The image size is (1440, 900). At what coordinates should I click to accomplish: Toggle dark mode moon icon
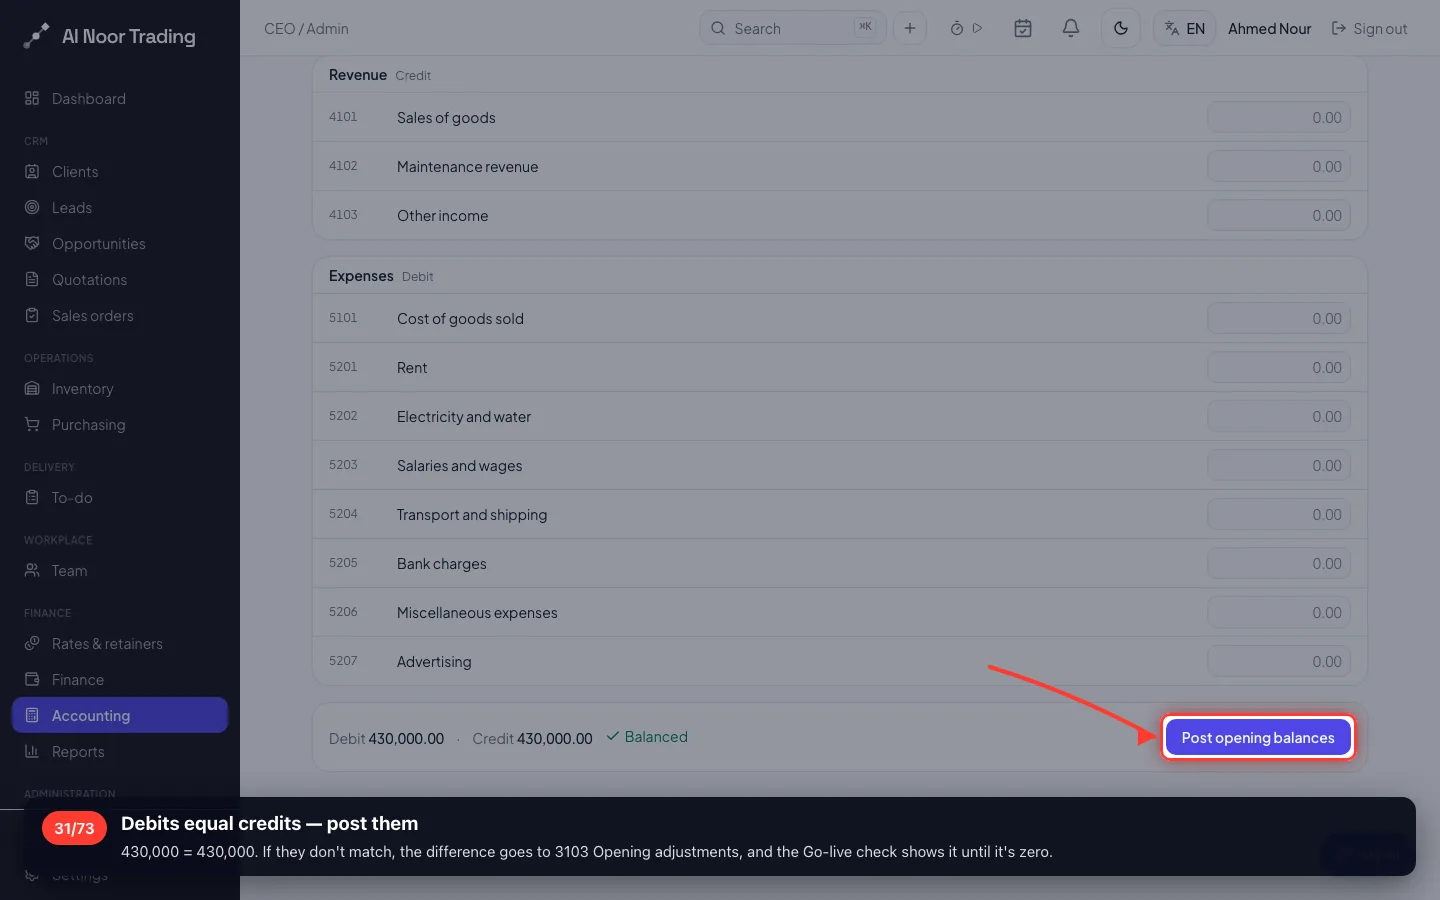tap(1121, 28)
